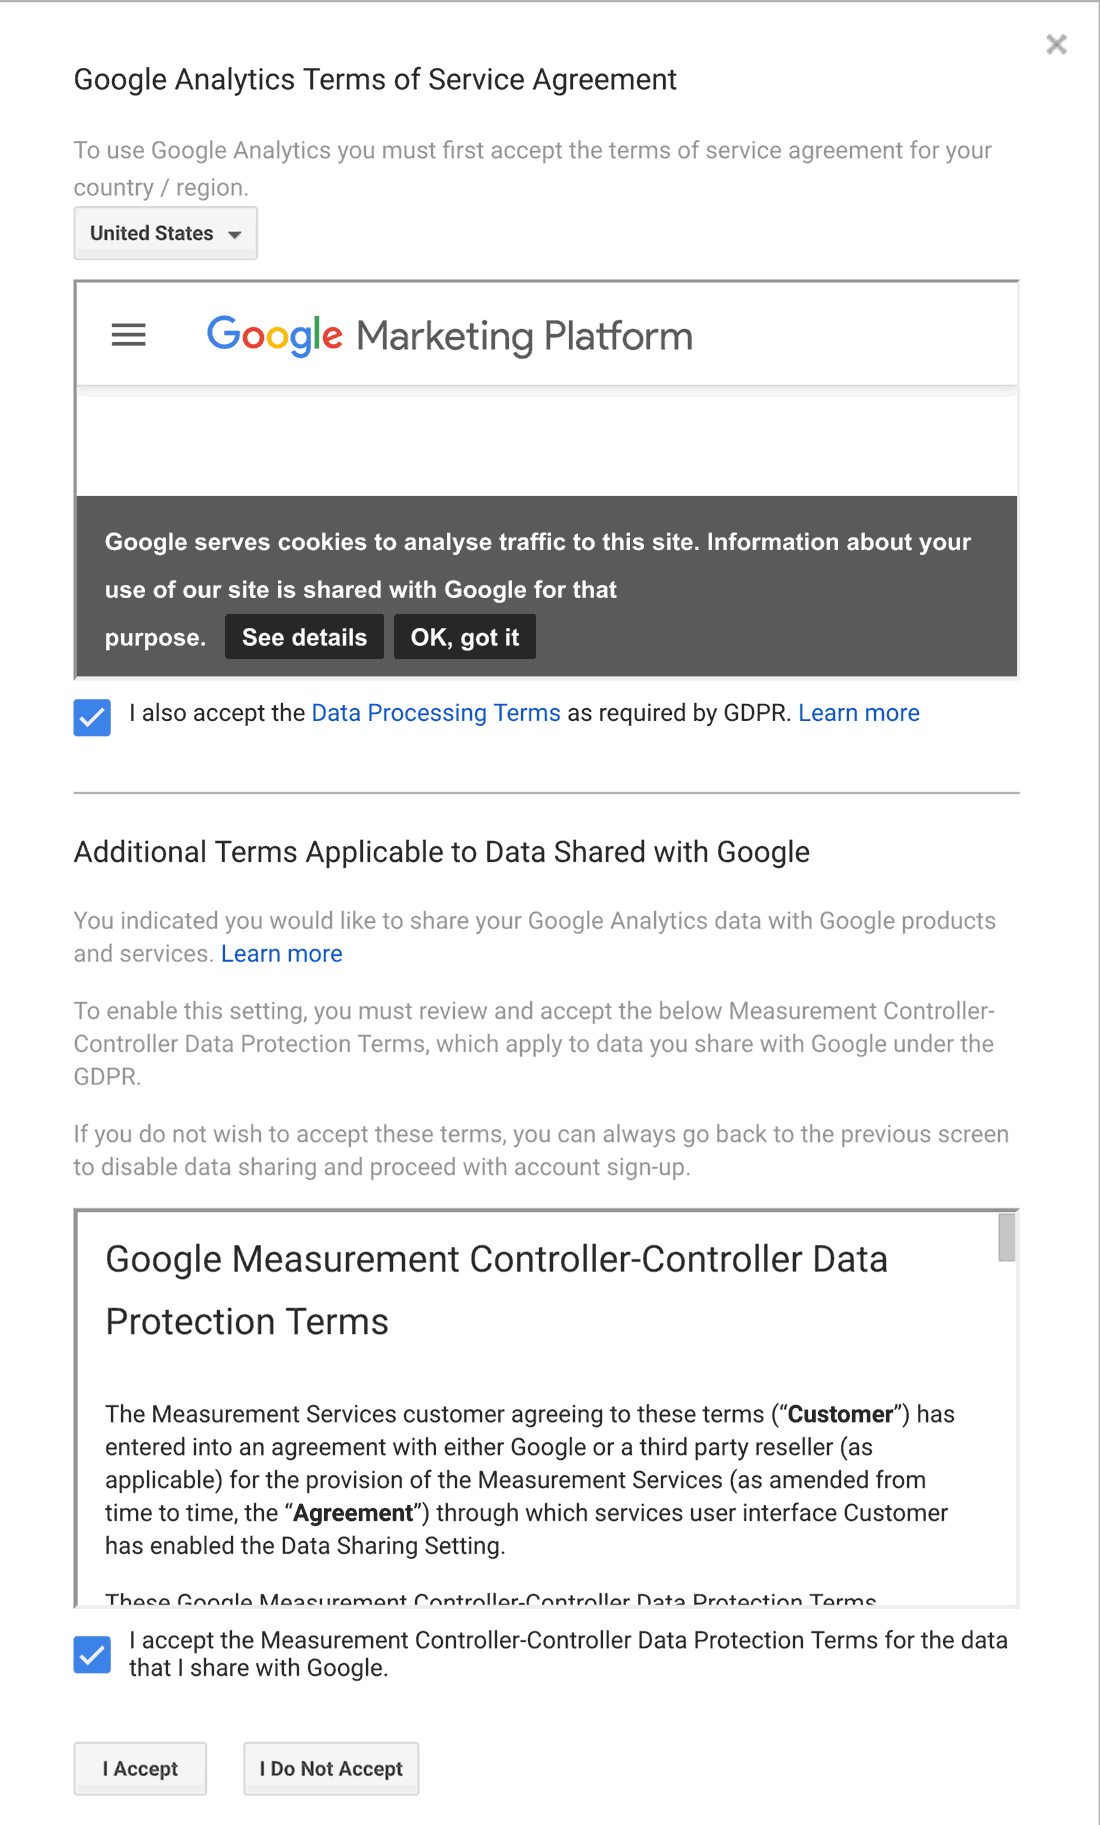
Task: Click the Data Protection Terms scrollbar thumb
Action: 1006,1238
